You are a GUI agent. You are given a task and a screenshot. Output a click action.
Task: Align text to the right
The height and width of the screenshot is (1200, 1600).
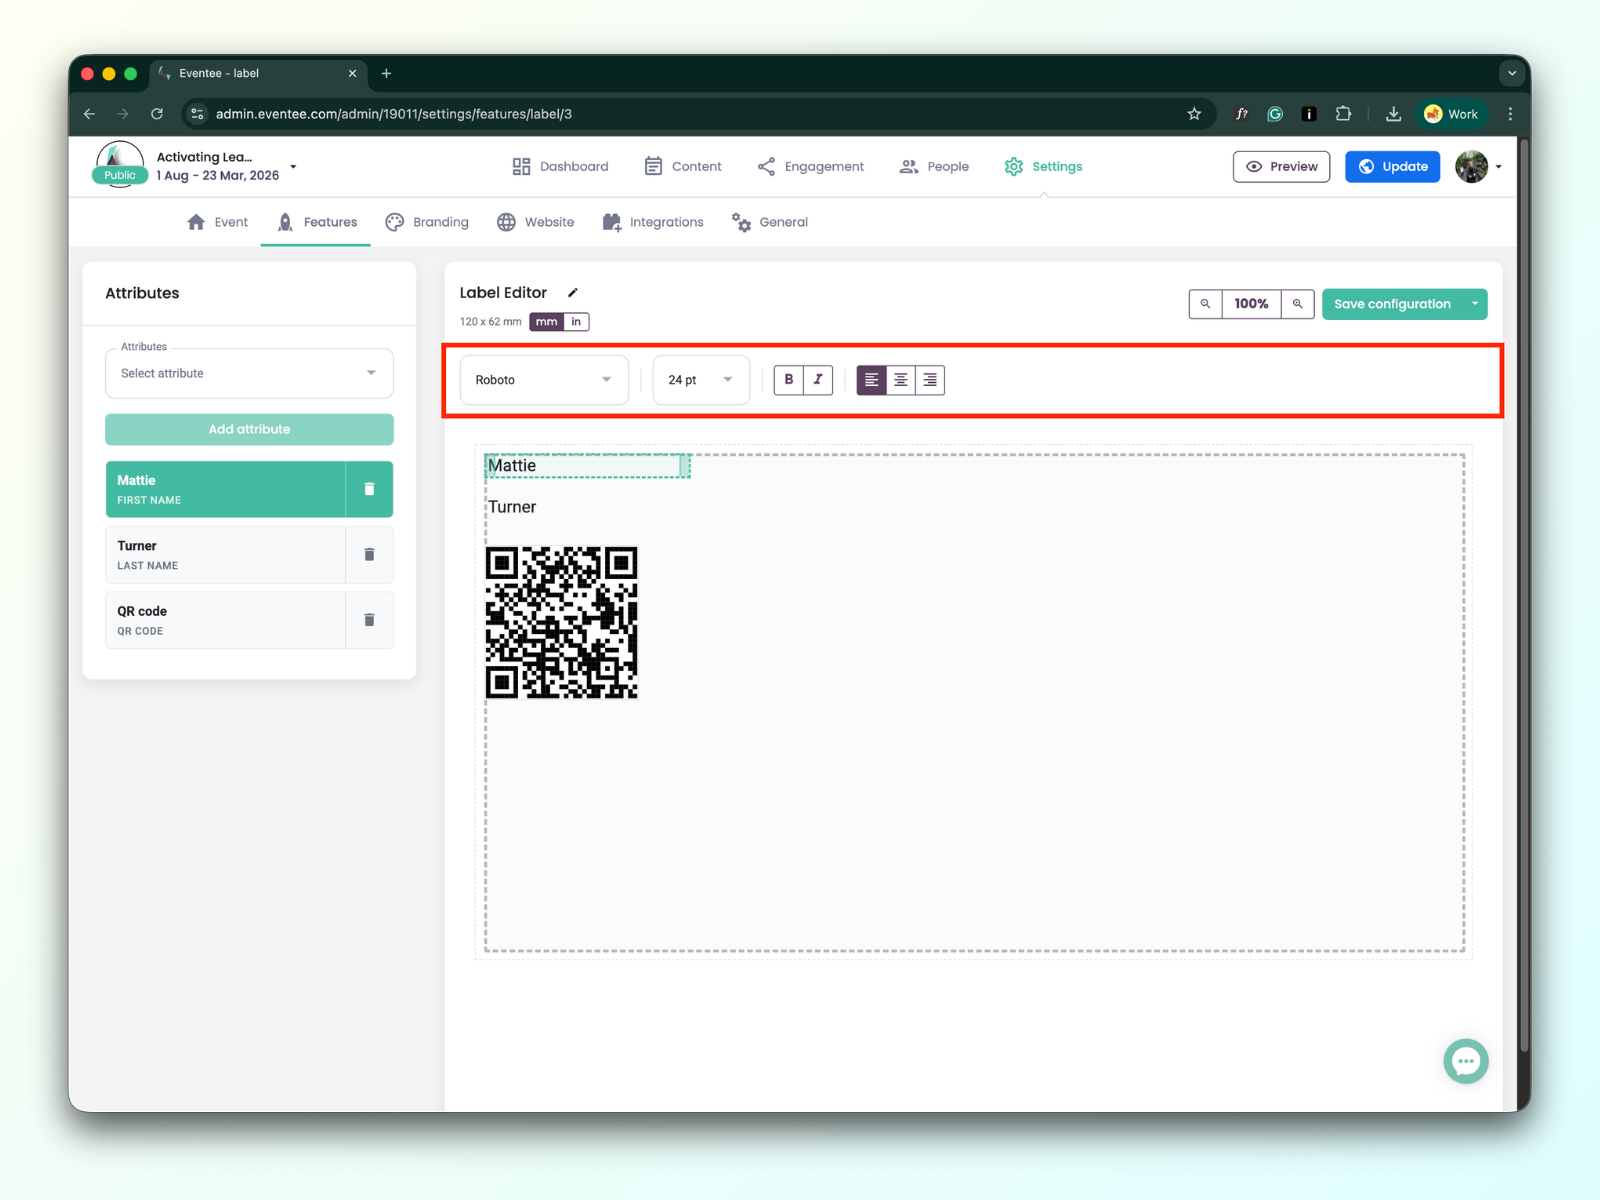click(930, 380)
